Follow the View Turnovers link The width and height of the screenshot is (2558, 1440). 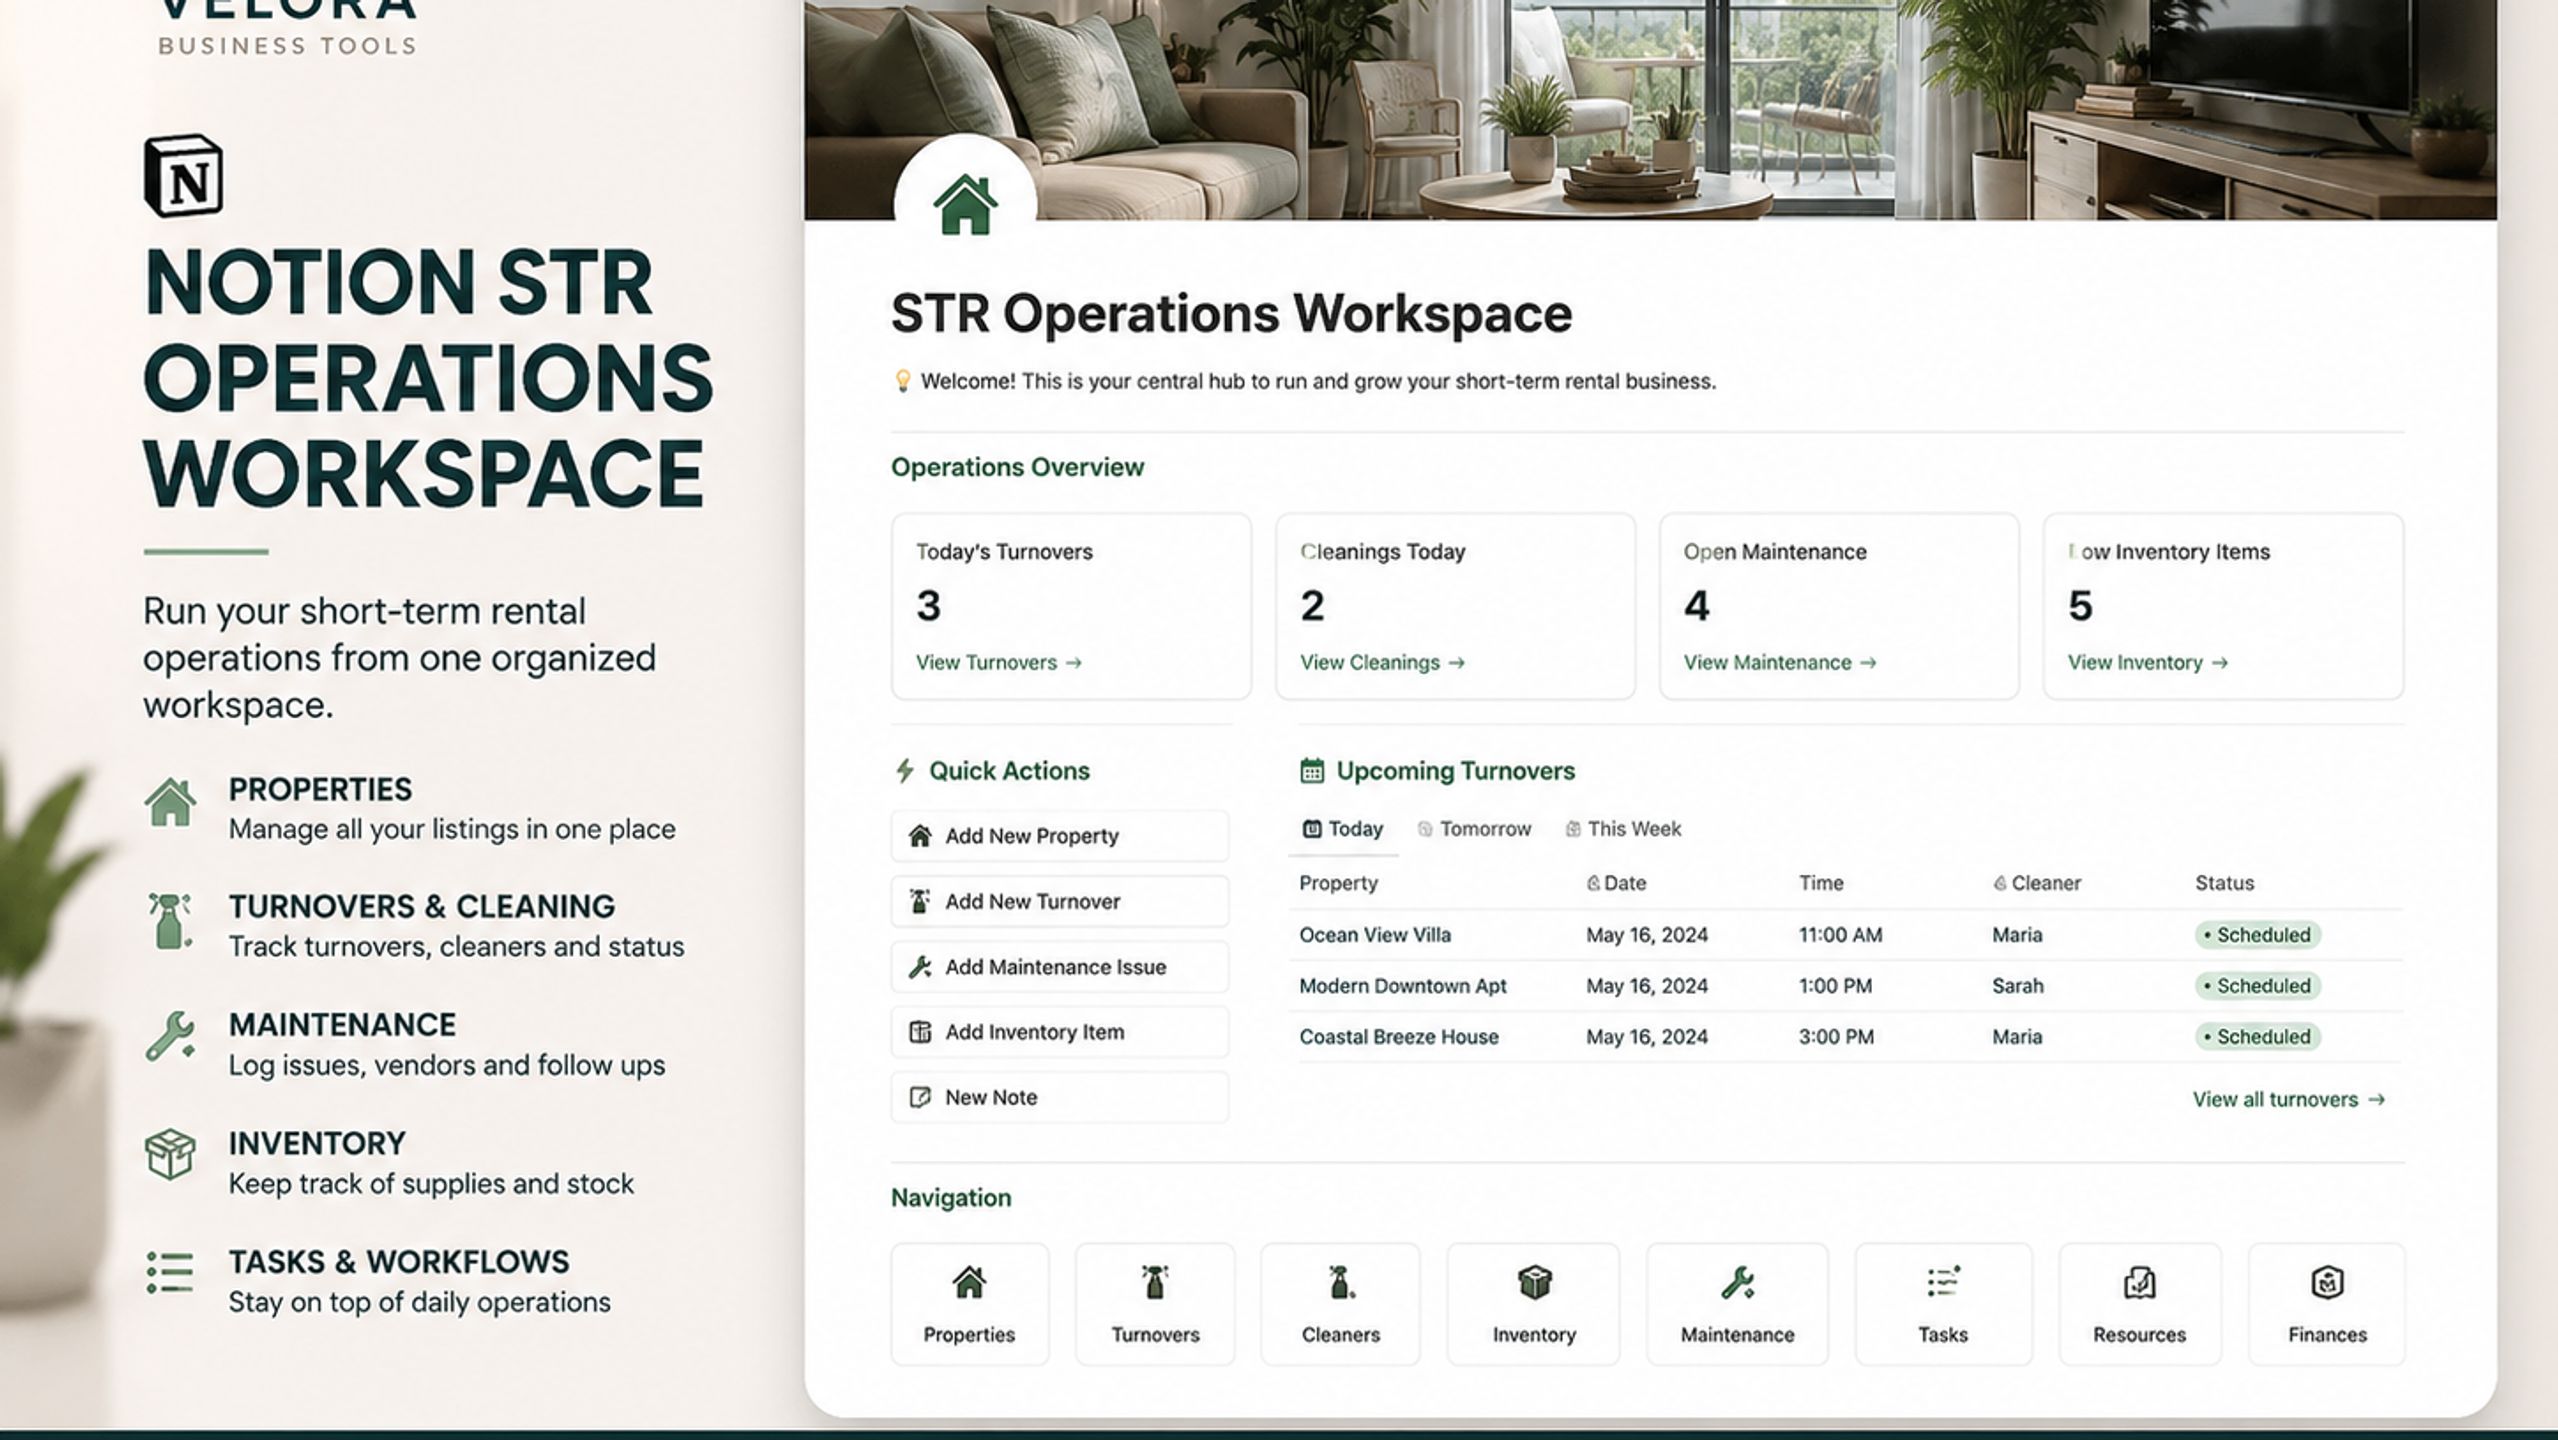(x=999, y=662)
